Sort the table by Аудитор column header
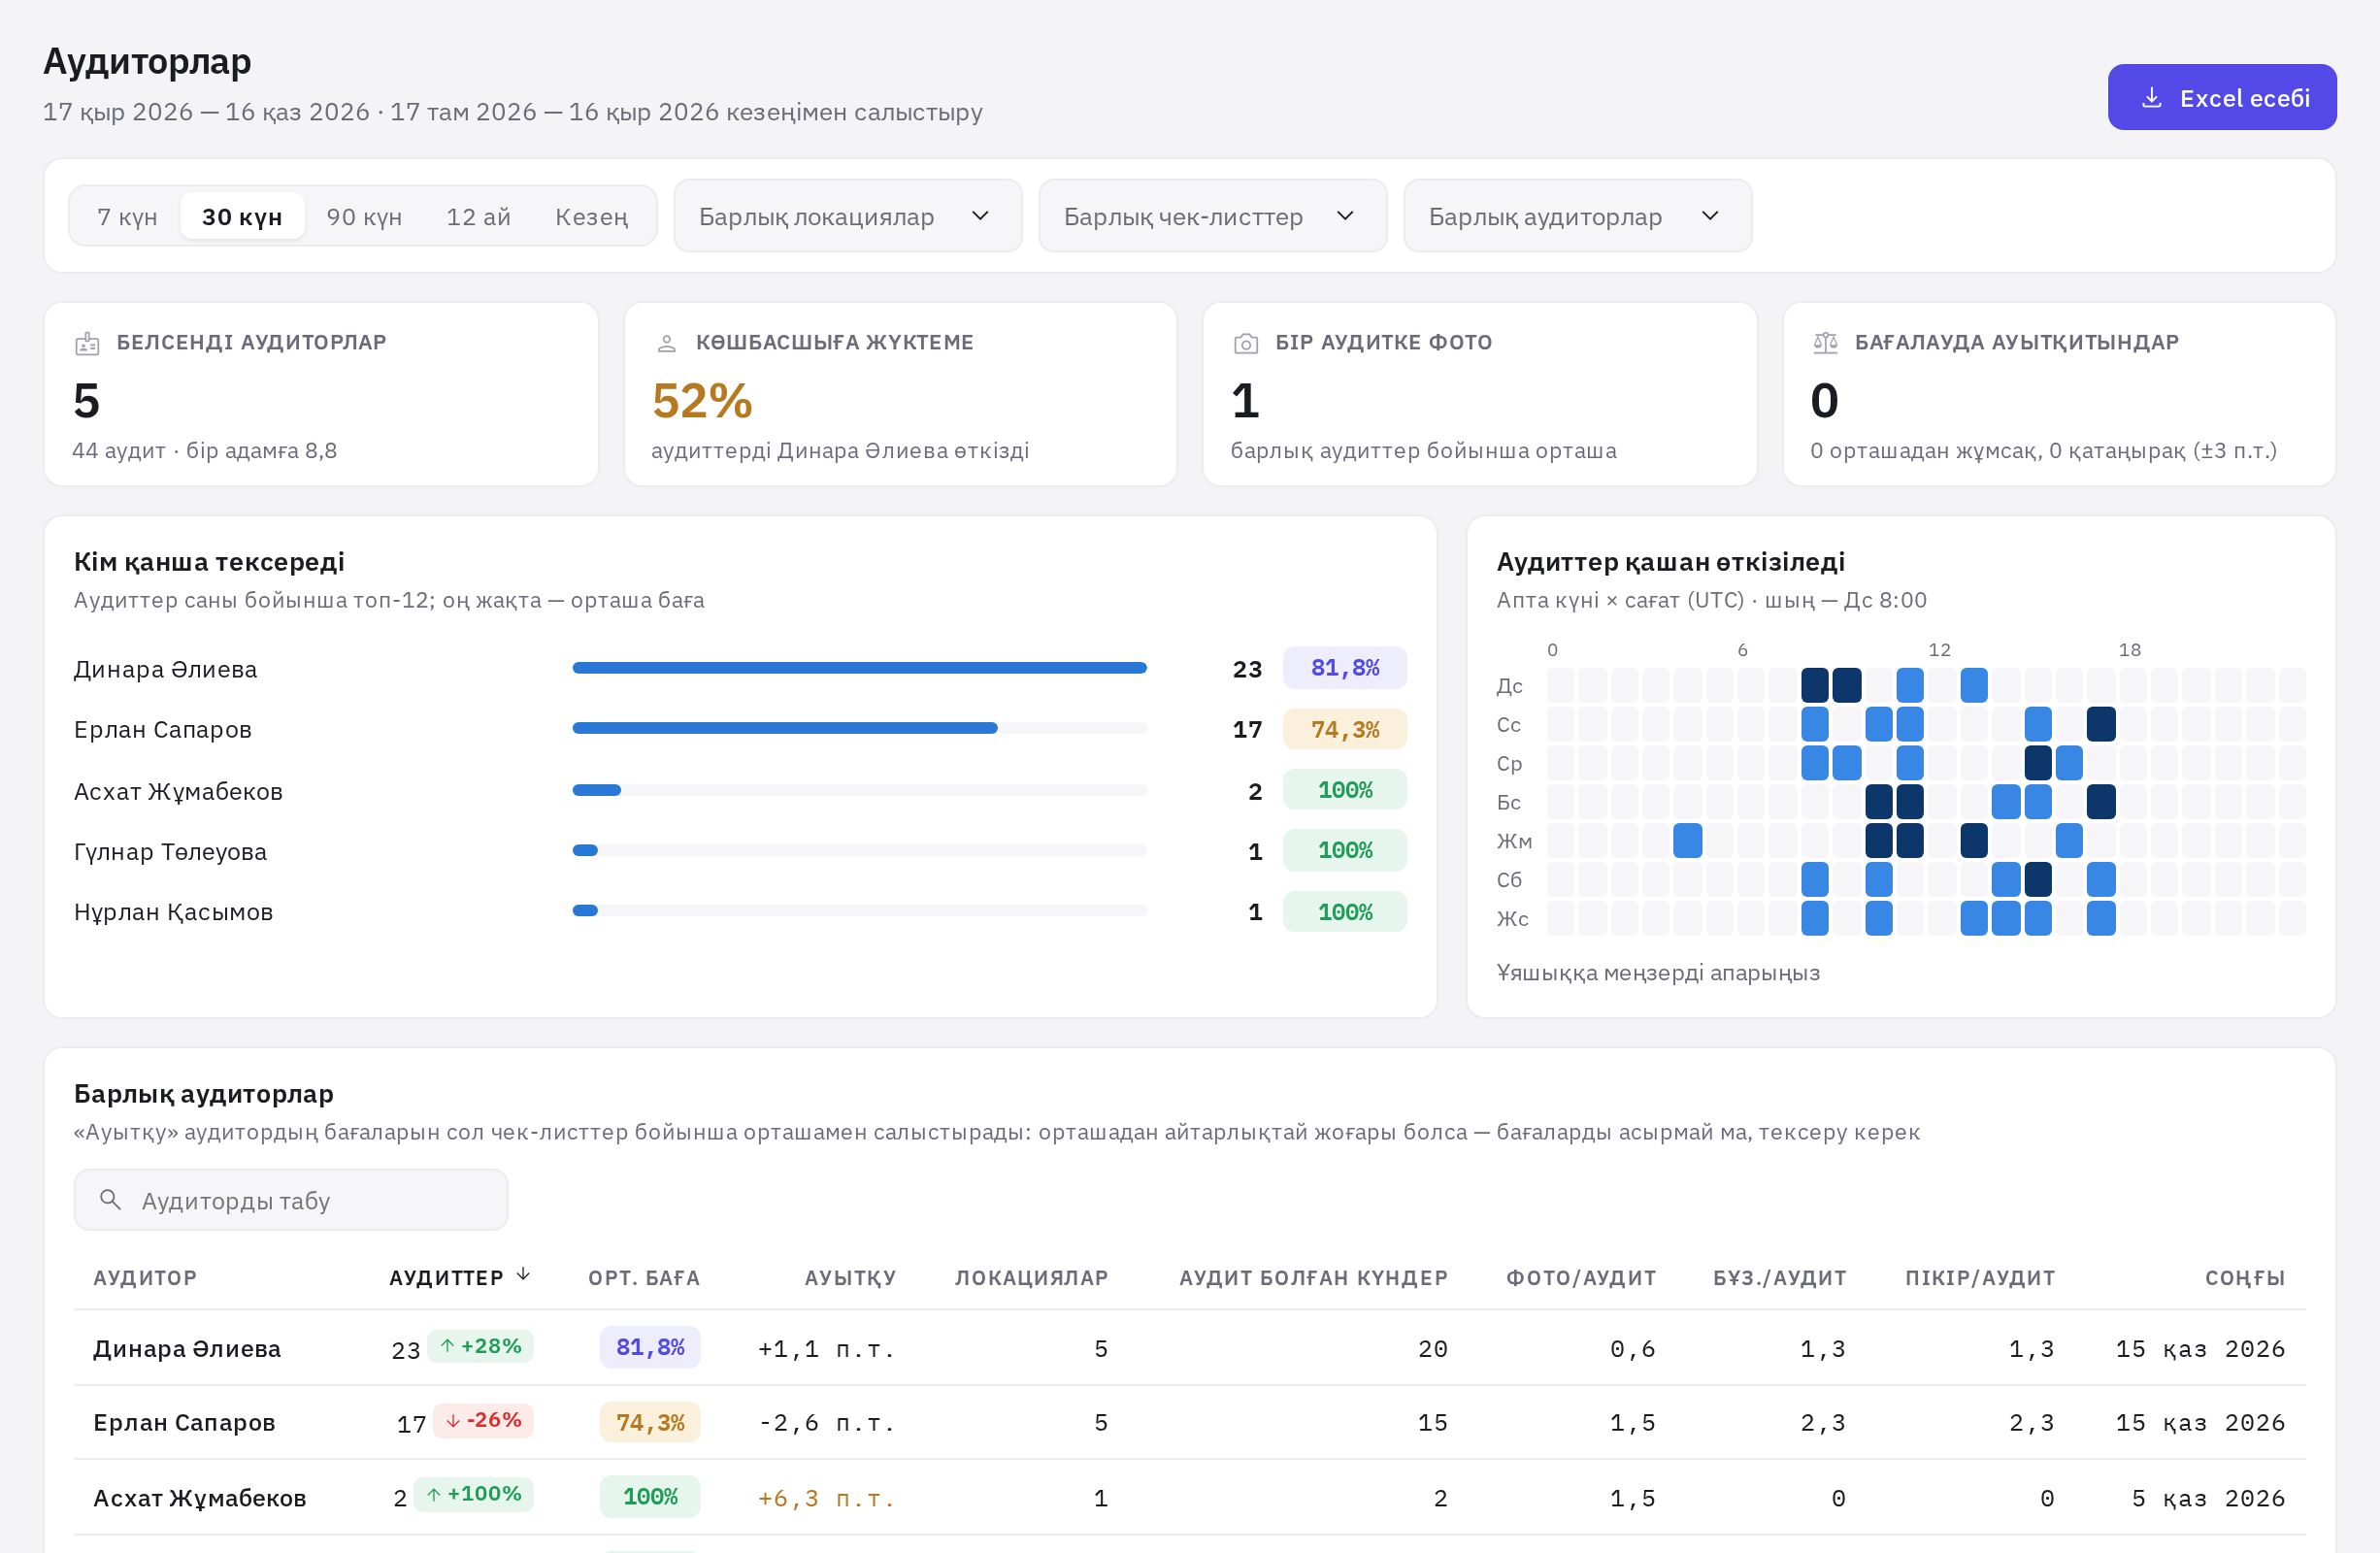 pyautogui.click(x=145, y=1278)
